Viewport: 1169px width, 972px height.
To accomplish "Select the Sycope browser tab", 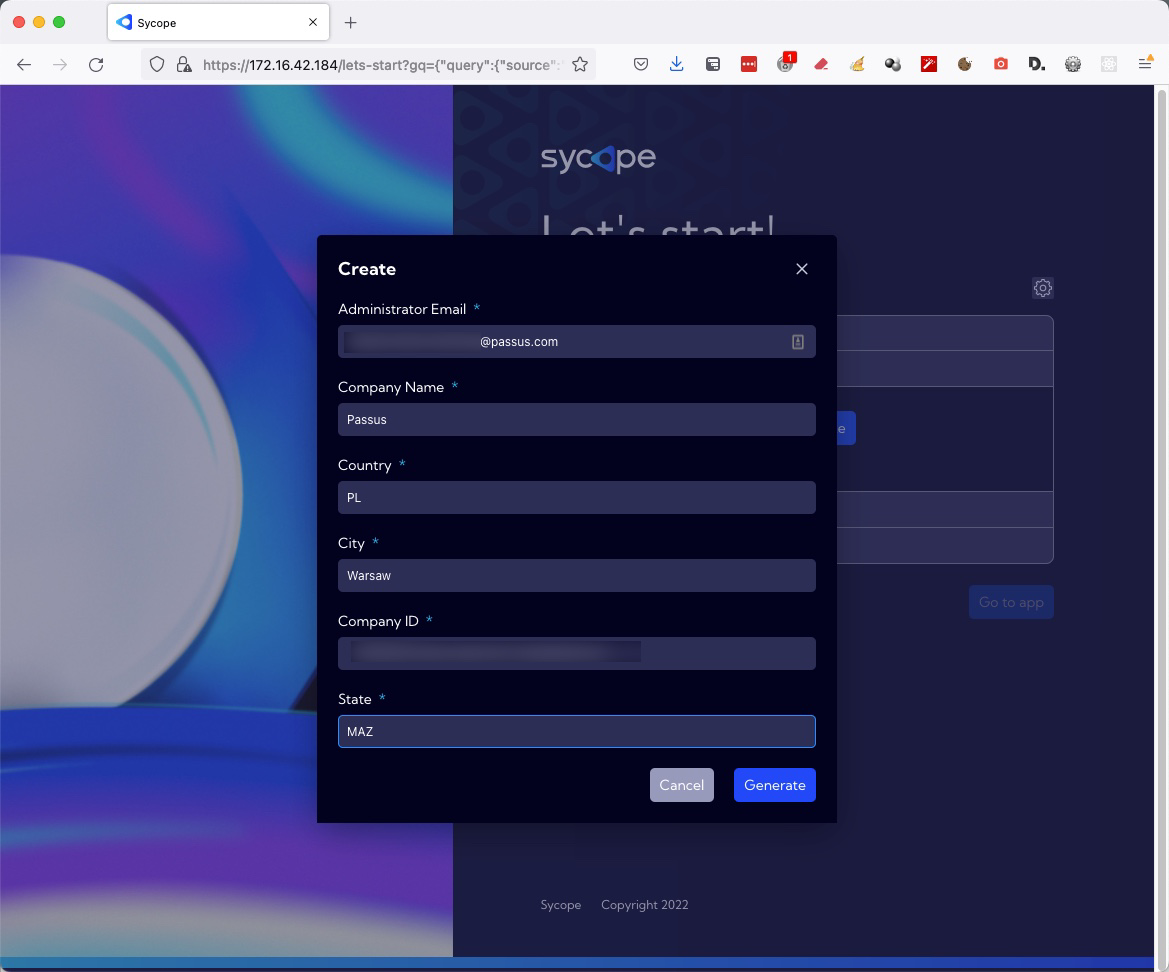I will click(218, 22).
